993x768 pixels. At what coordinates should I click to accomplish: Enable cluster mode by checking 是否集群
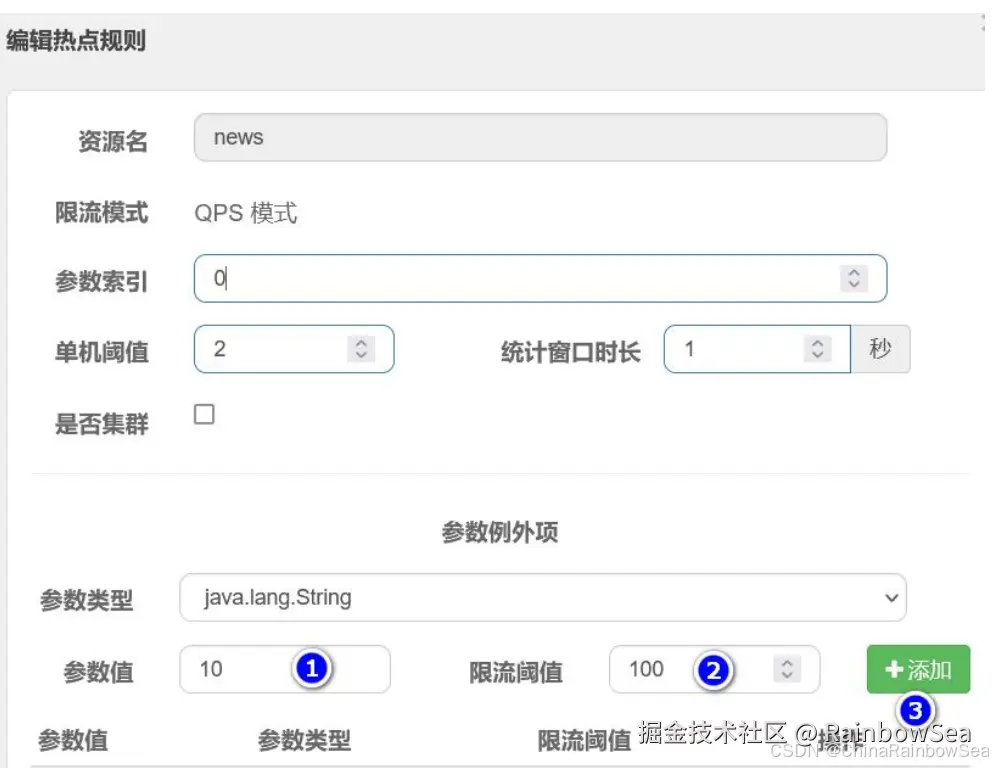click(204, 413)
